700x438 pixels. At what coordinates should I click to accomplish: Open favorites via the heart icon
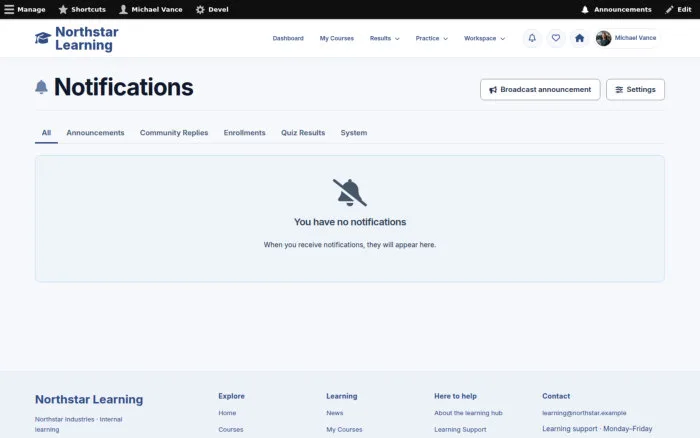tap(555, 38)
